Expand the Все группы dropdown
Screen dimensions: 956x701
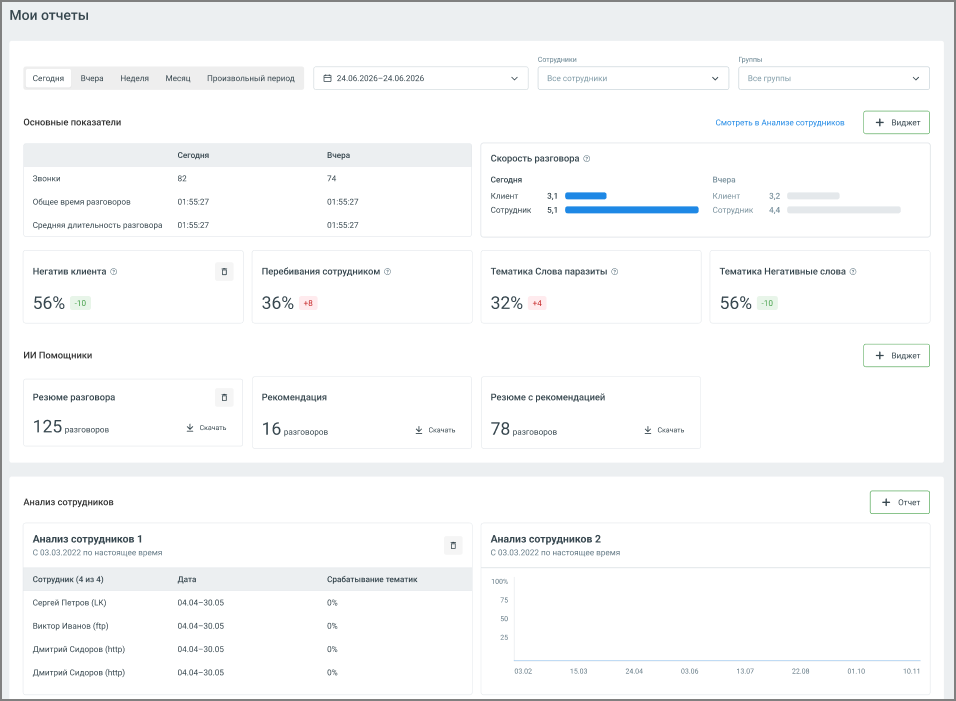click(833, 78)
